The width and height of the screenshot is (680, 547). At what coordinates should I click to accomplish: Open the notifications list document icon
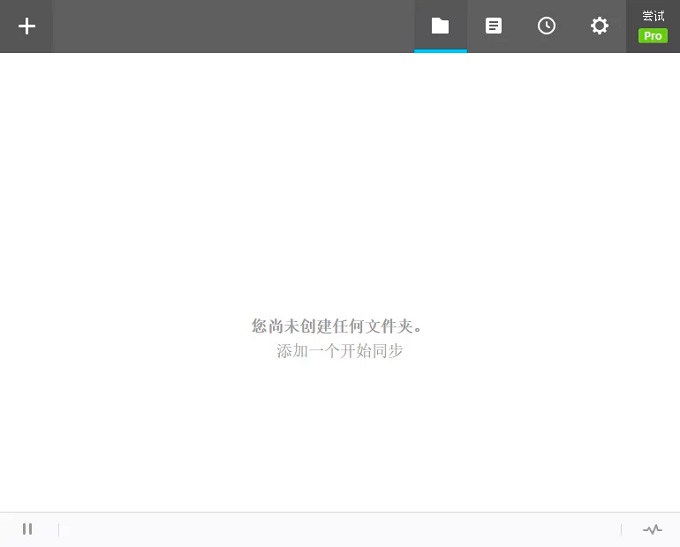(x=493, y=26)
